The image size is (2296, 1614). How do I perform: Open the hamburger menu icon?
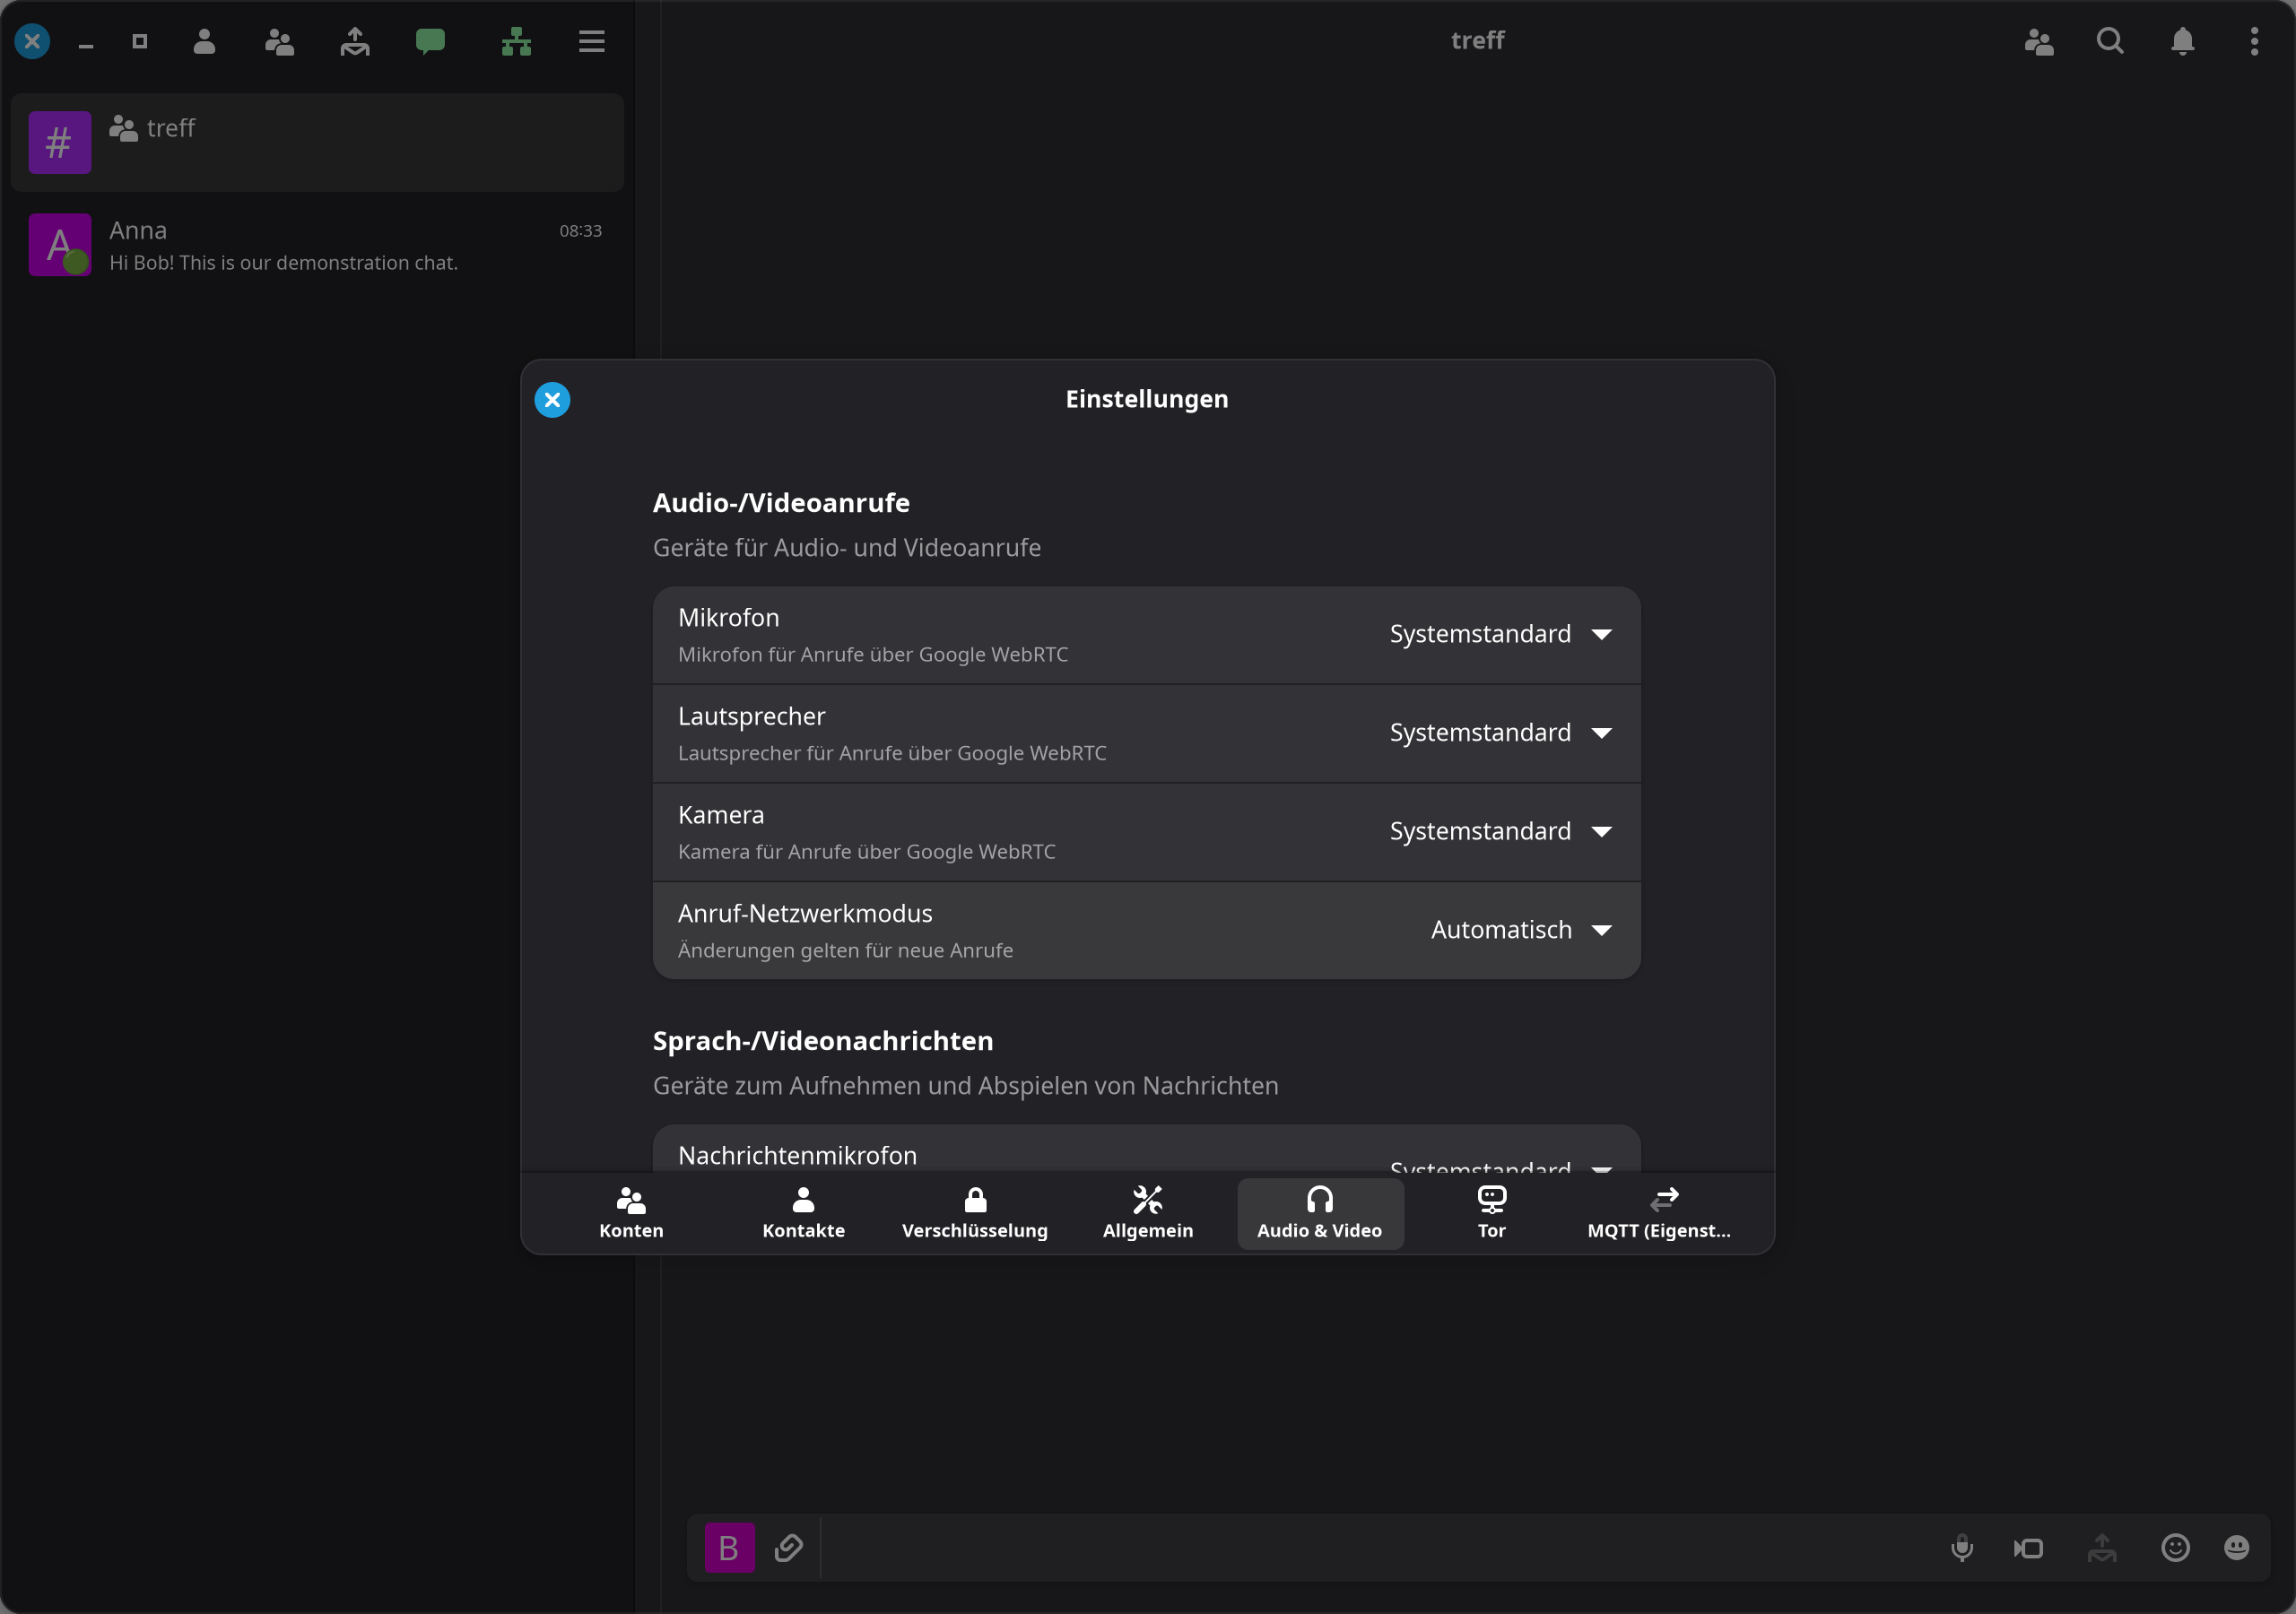(x=592, y=41)
